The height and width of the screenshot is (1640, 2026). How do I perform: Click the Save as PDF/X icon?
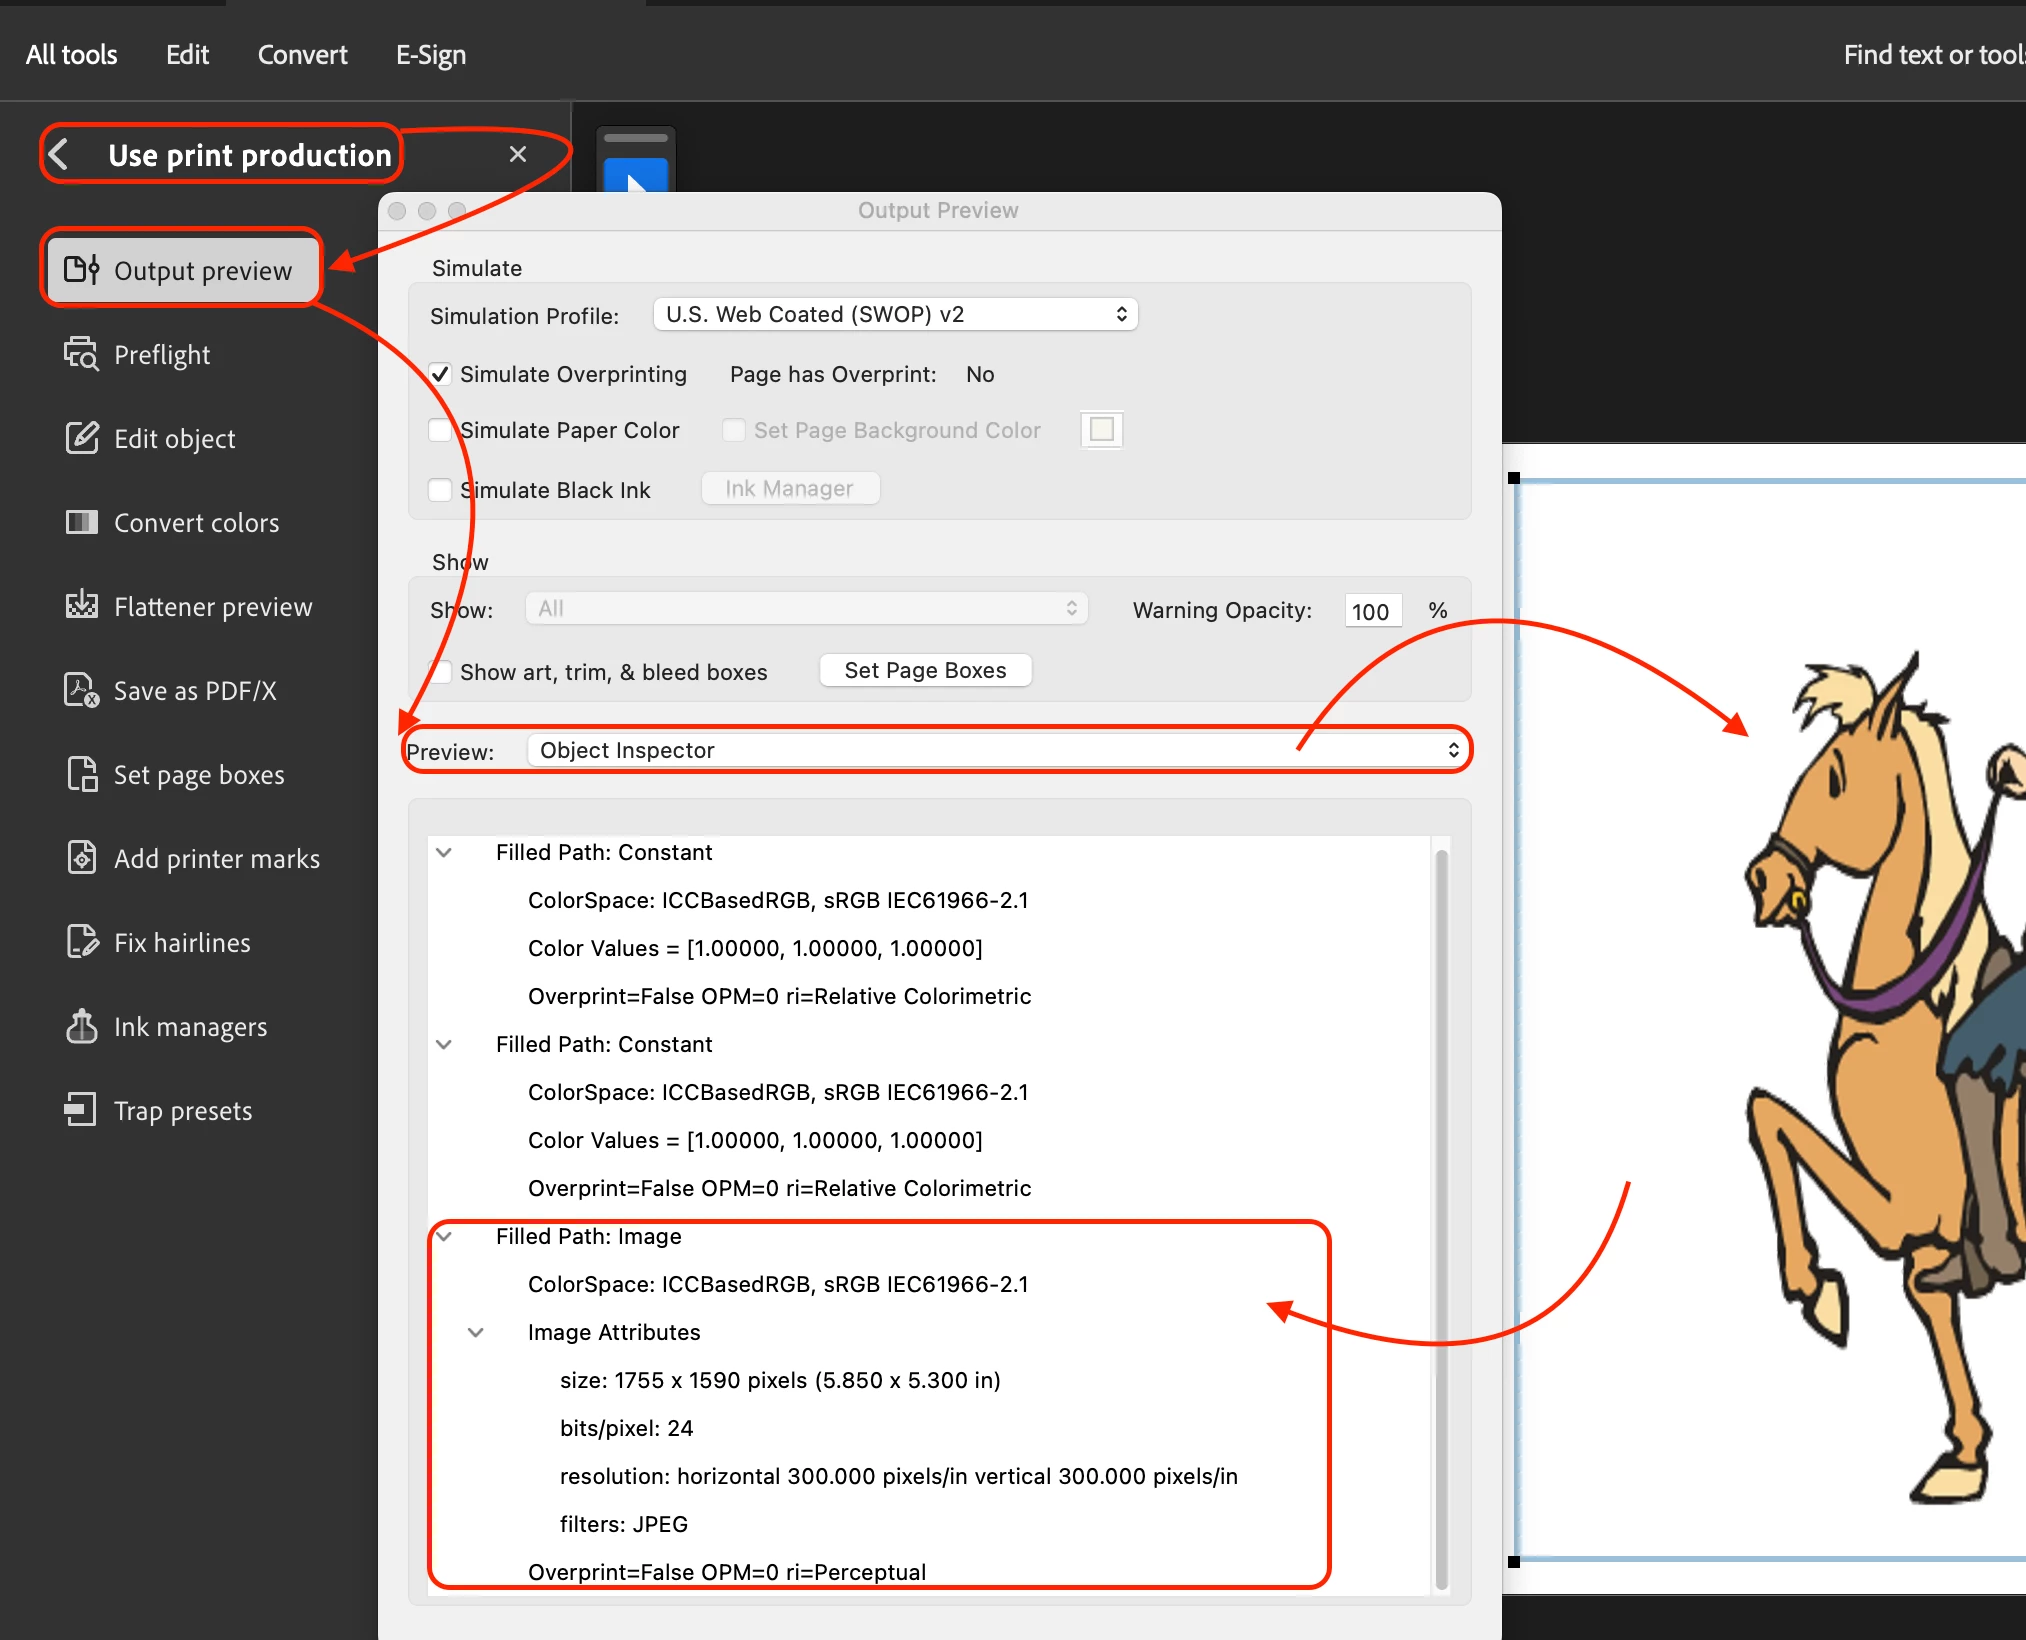[x=81, y=690]
